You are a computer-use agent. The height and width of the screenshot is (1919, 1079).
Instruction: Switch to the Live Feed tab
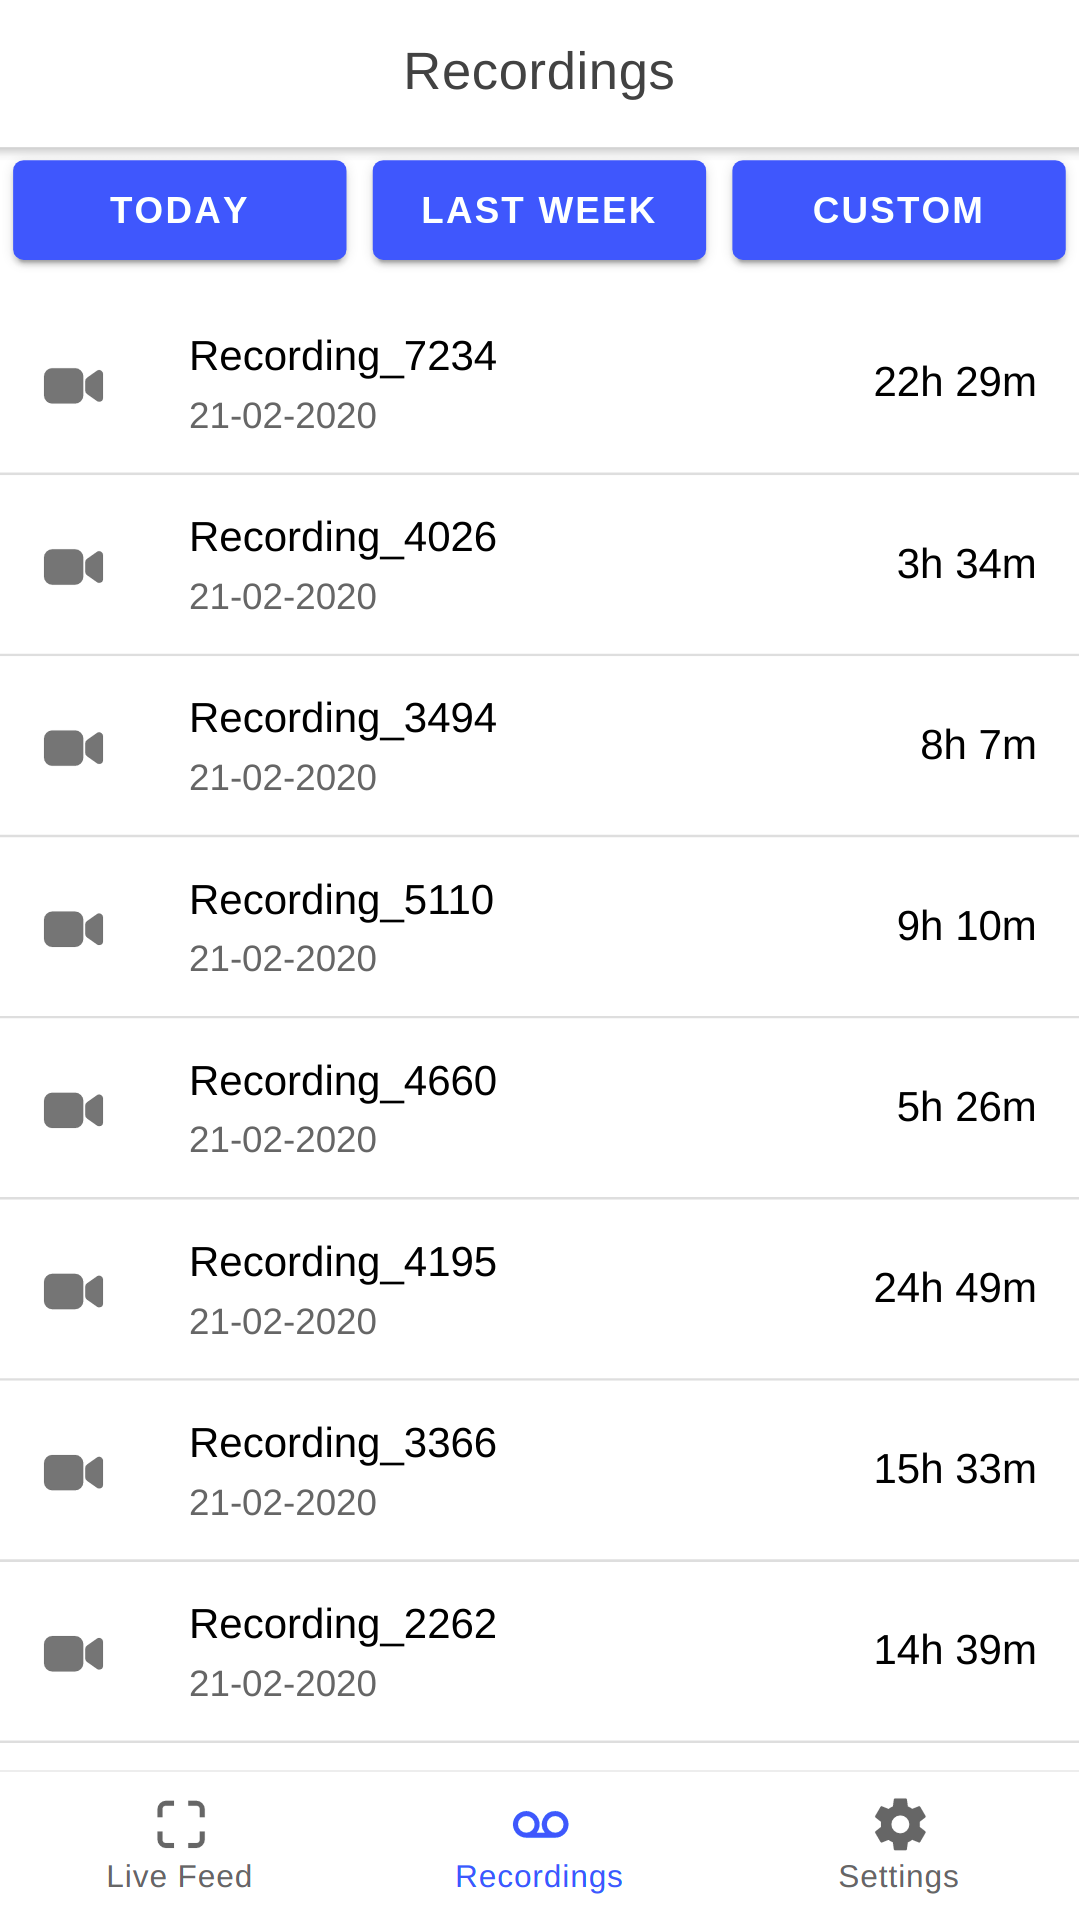(180, 1846)
